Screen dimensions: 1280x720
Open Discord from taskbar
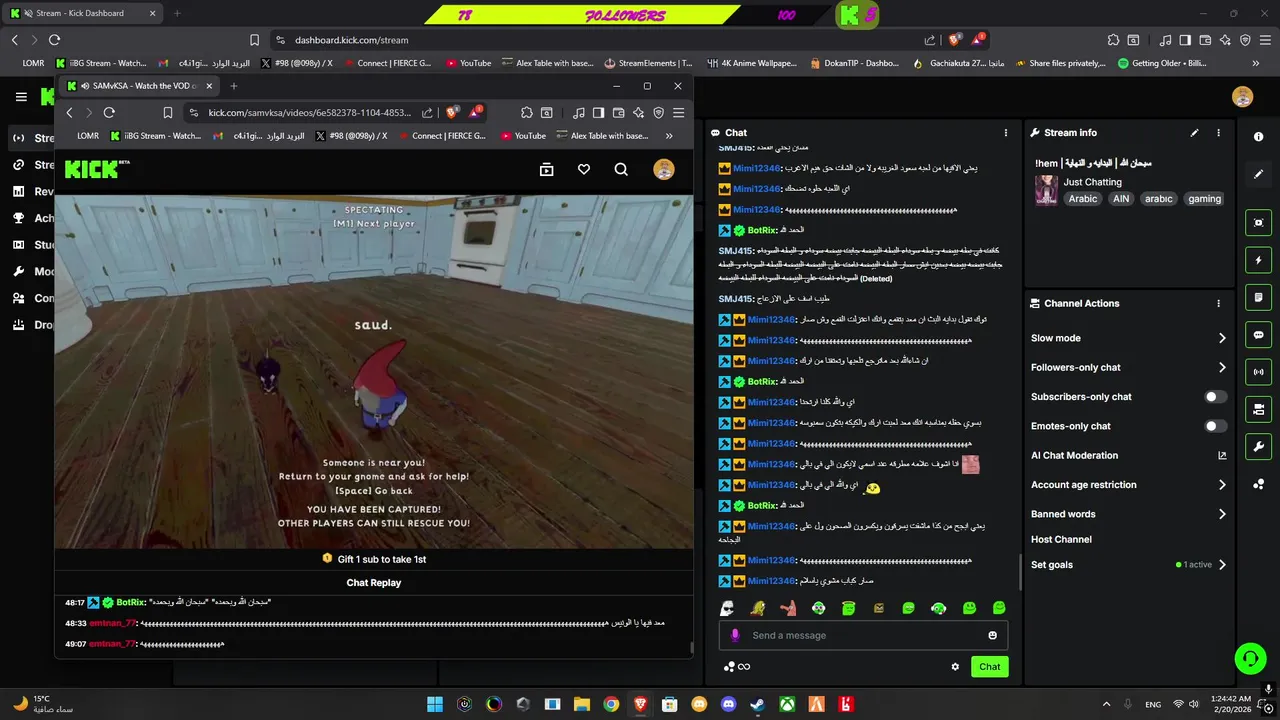728,704
